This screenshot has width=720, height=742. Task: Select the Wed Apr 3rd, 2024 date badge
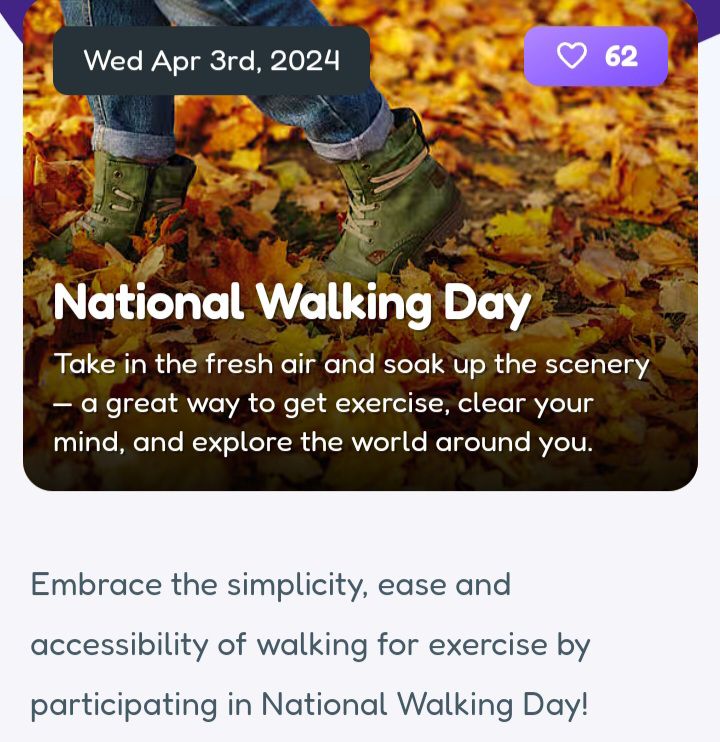(x=211, y=60)
